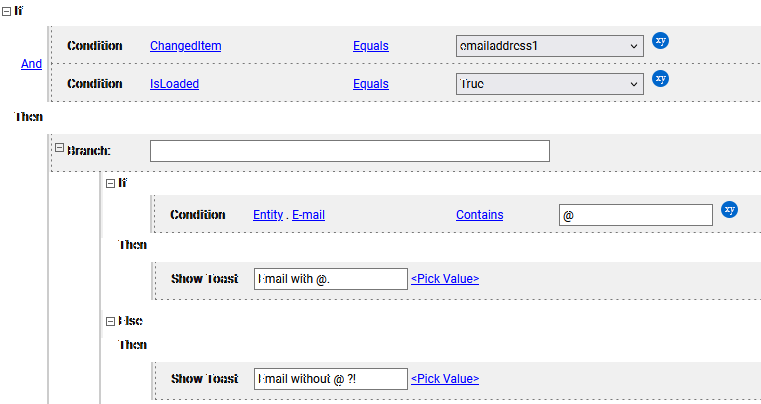
Task: Click Equals operator for IsLoaded condition
Action: point(370,84)
